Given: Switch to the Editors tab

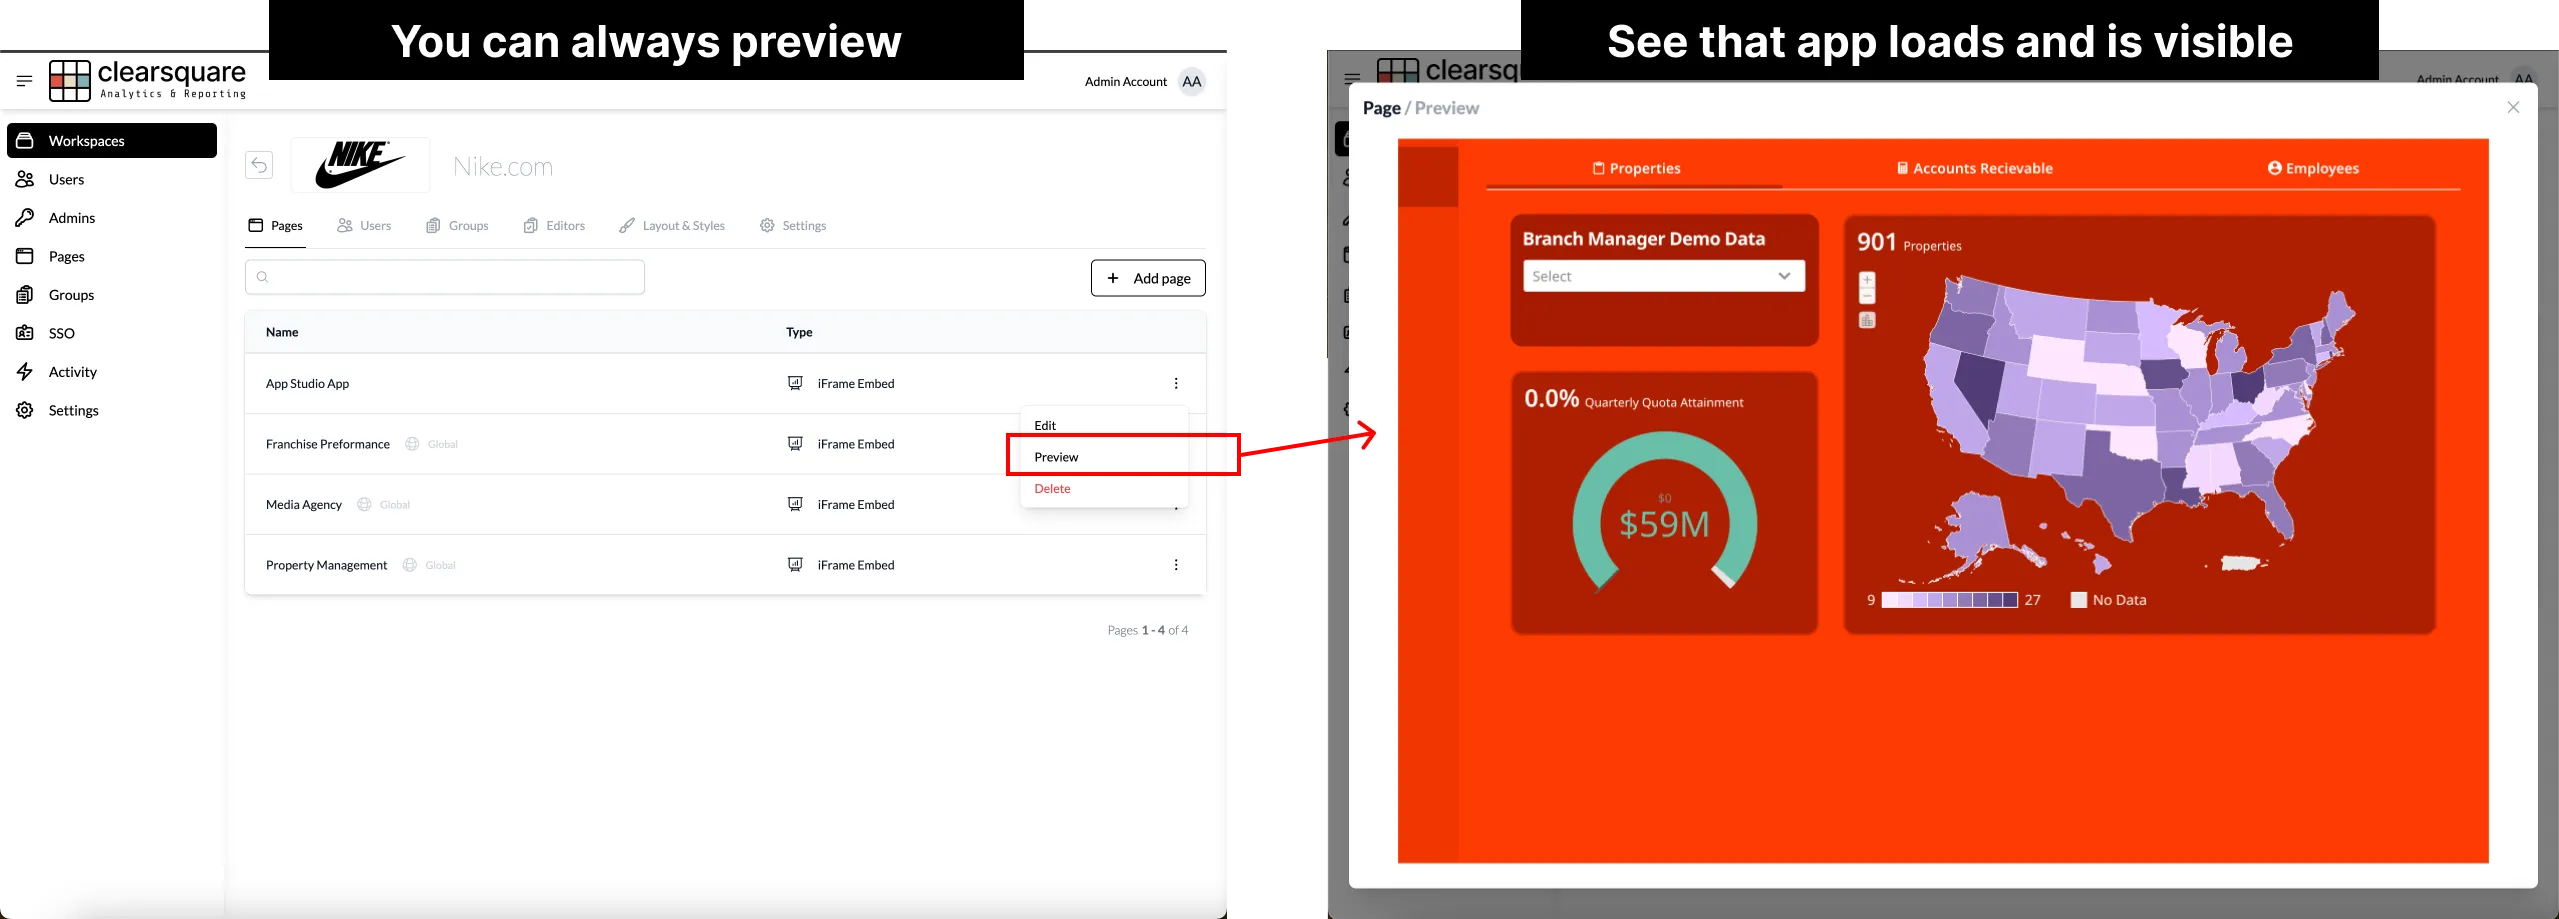Looking at the screenshot, I should point(554,226).
